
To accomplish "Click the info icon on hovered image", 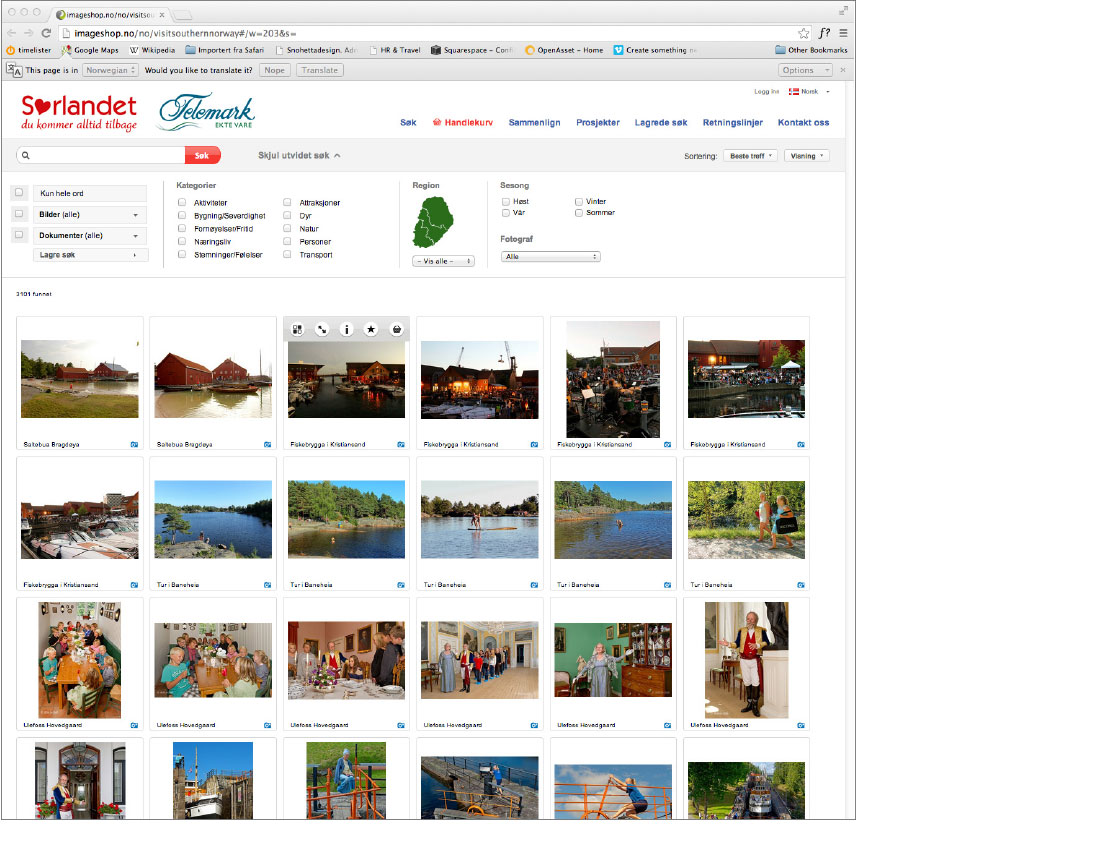I will click(x=347, y=329).
